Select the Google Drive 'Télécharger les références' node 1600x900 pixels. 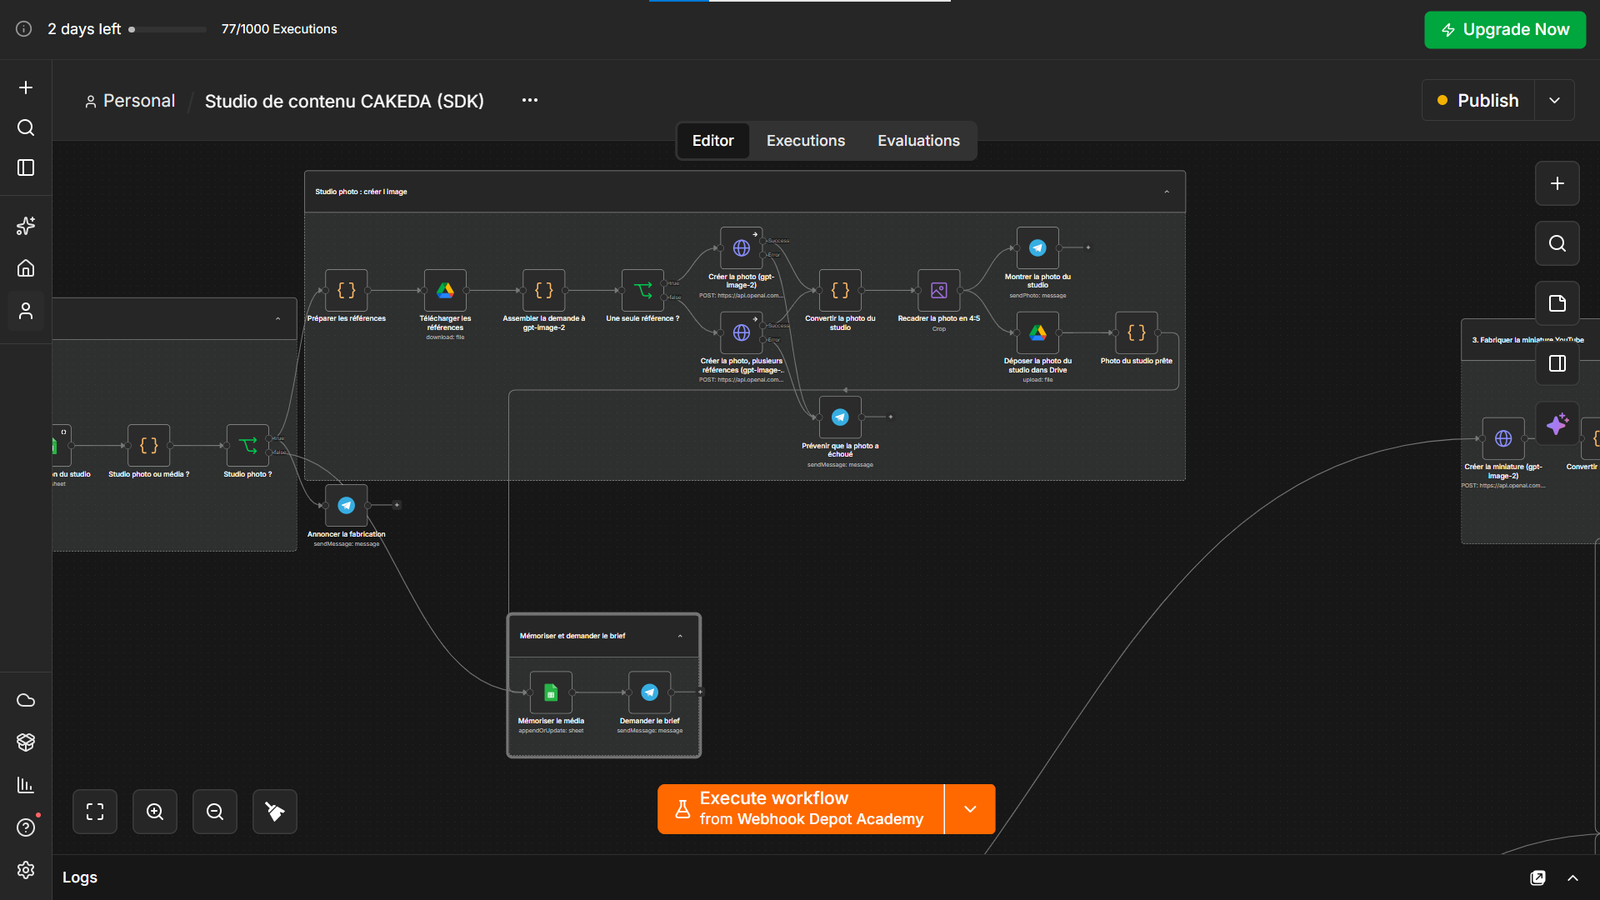point(445,290)
